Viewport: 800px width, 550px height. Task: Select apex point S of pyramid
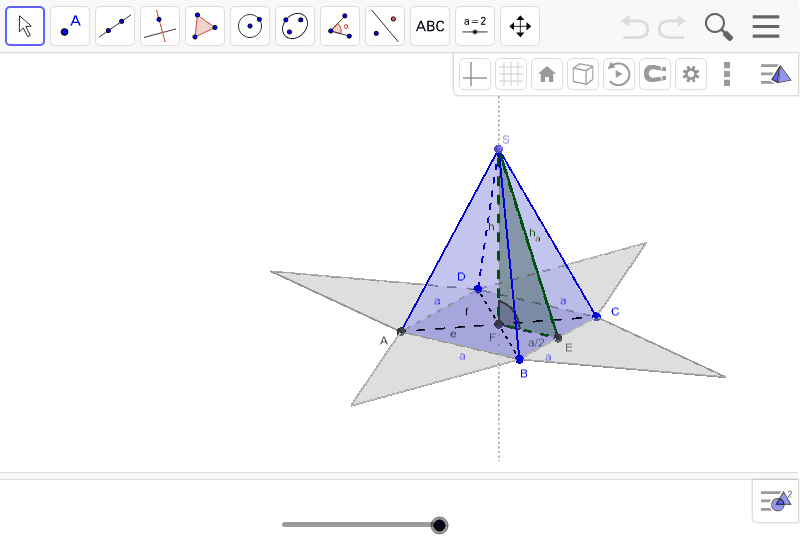point(498,149)
